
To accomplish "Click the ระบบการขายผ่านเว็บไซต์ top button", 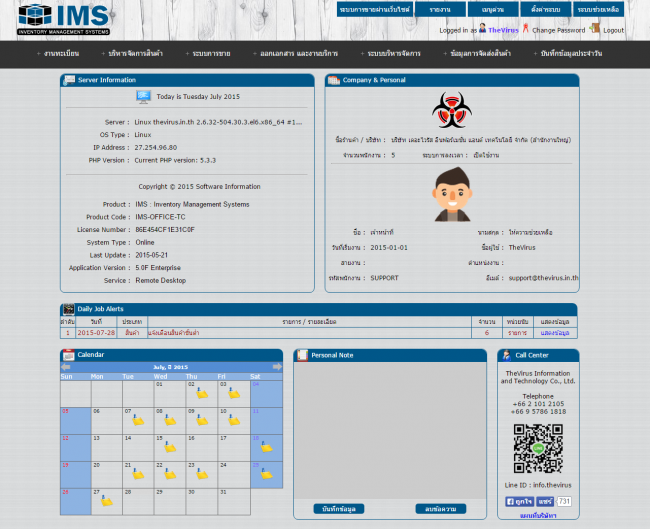I will coord(374,9).
